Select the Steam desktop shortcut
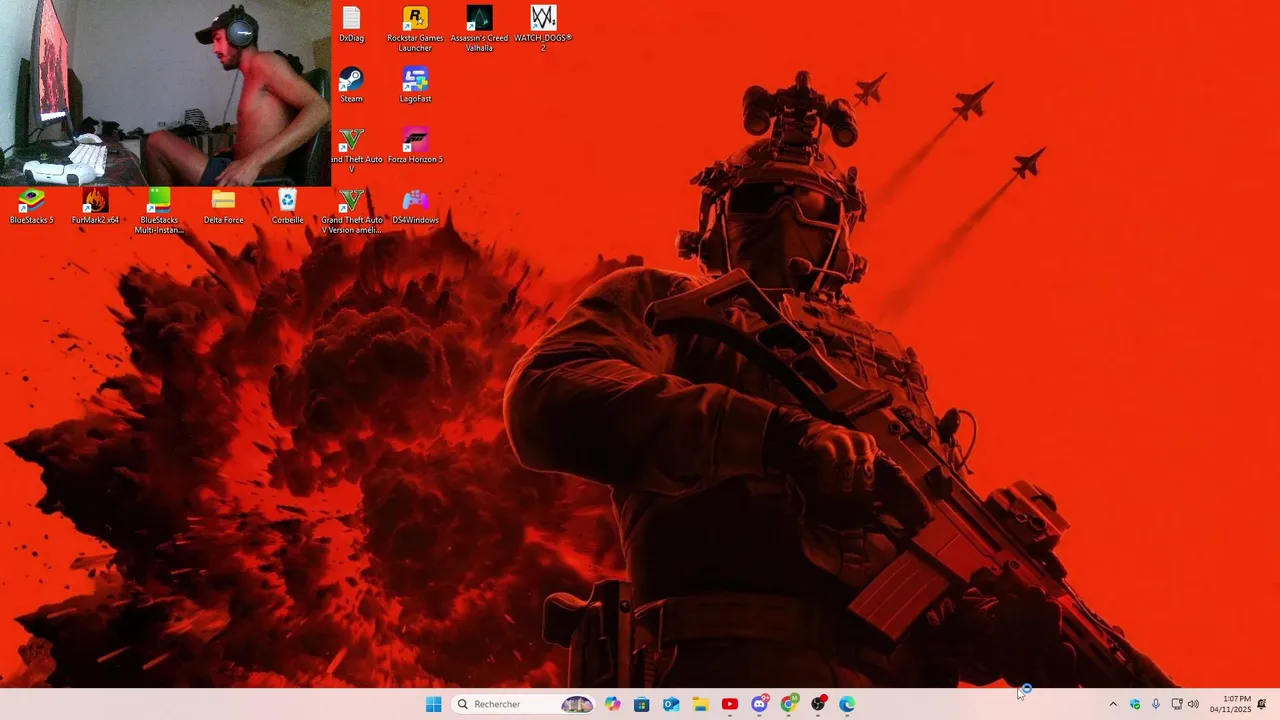Screen dimensions: 1280x720 [351, 85]
